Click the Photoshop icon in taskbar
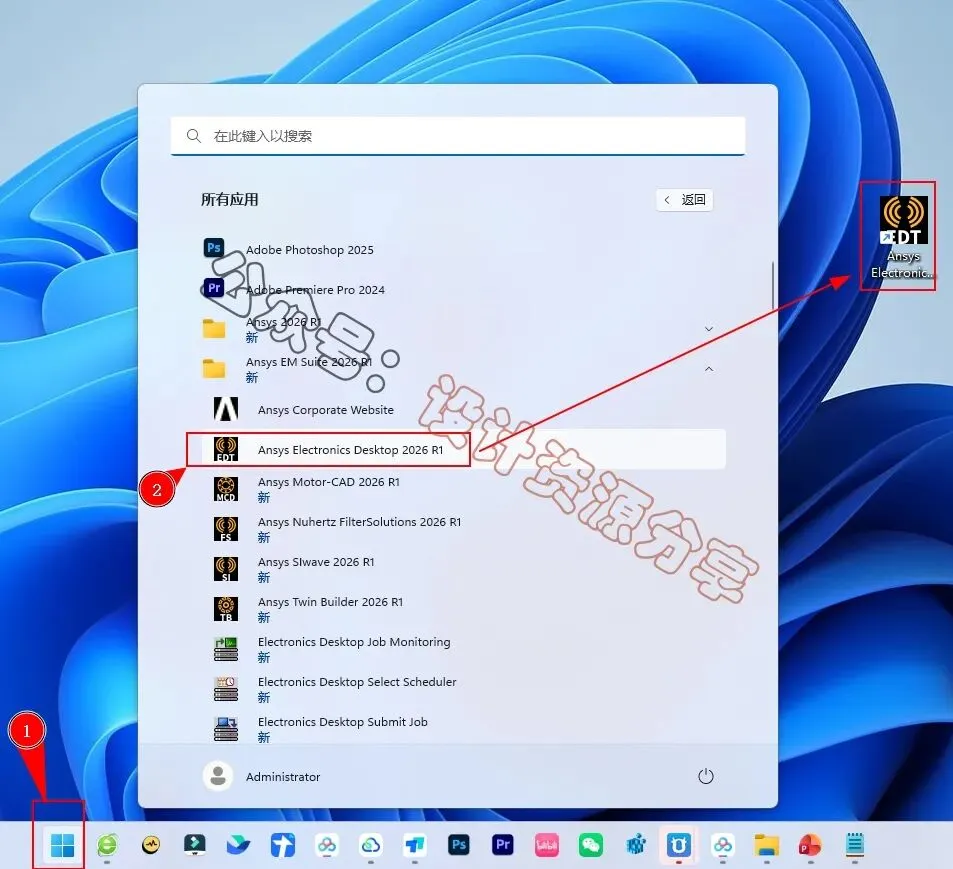 tap(459, 845)
